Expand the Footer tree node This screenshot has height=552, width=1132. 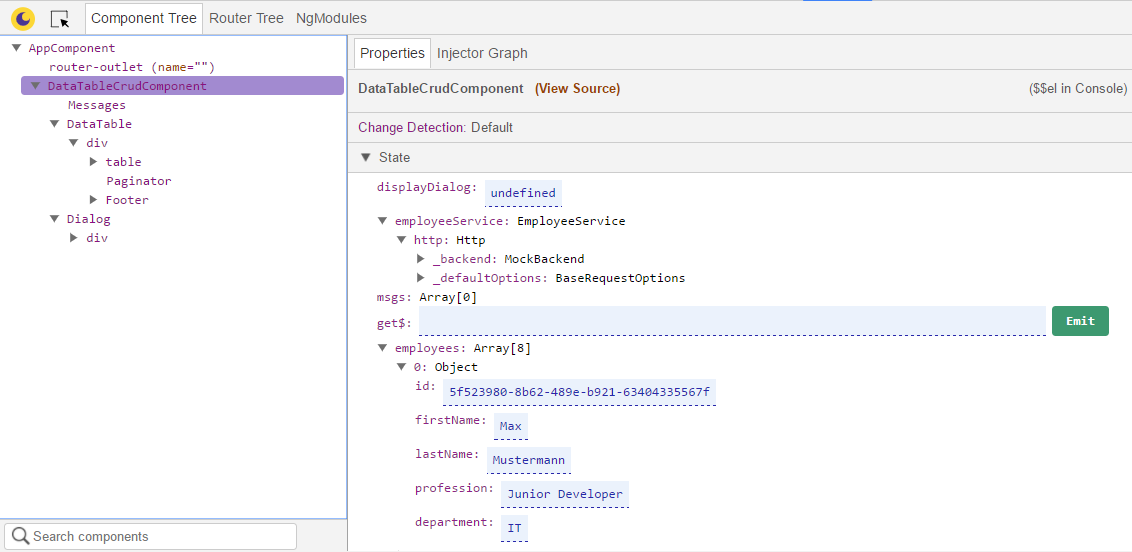tap(93, 200)
